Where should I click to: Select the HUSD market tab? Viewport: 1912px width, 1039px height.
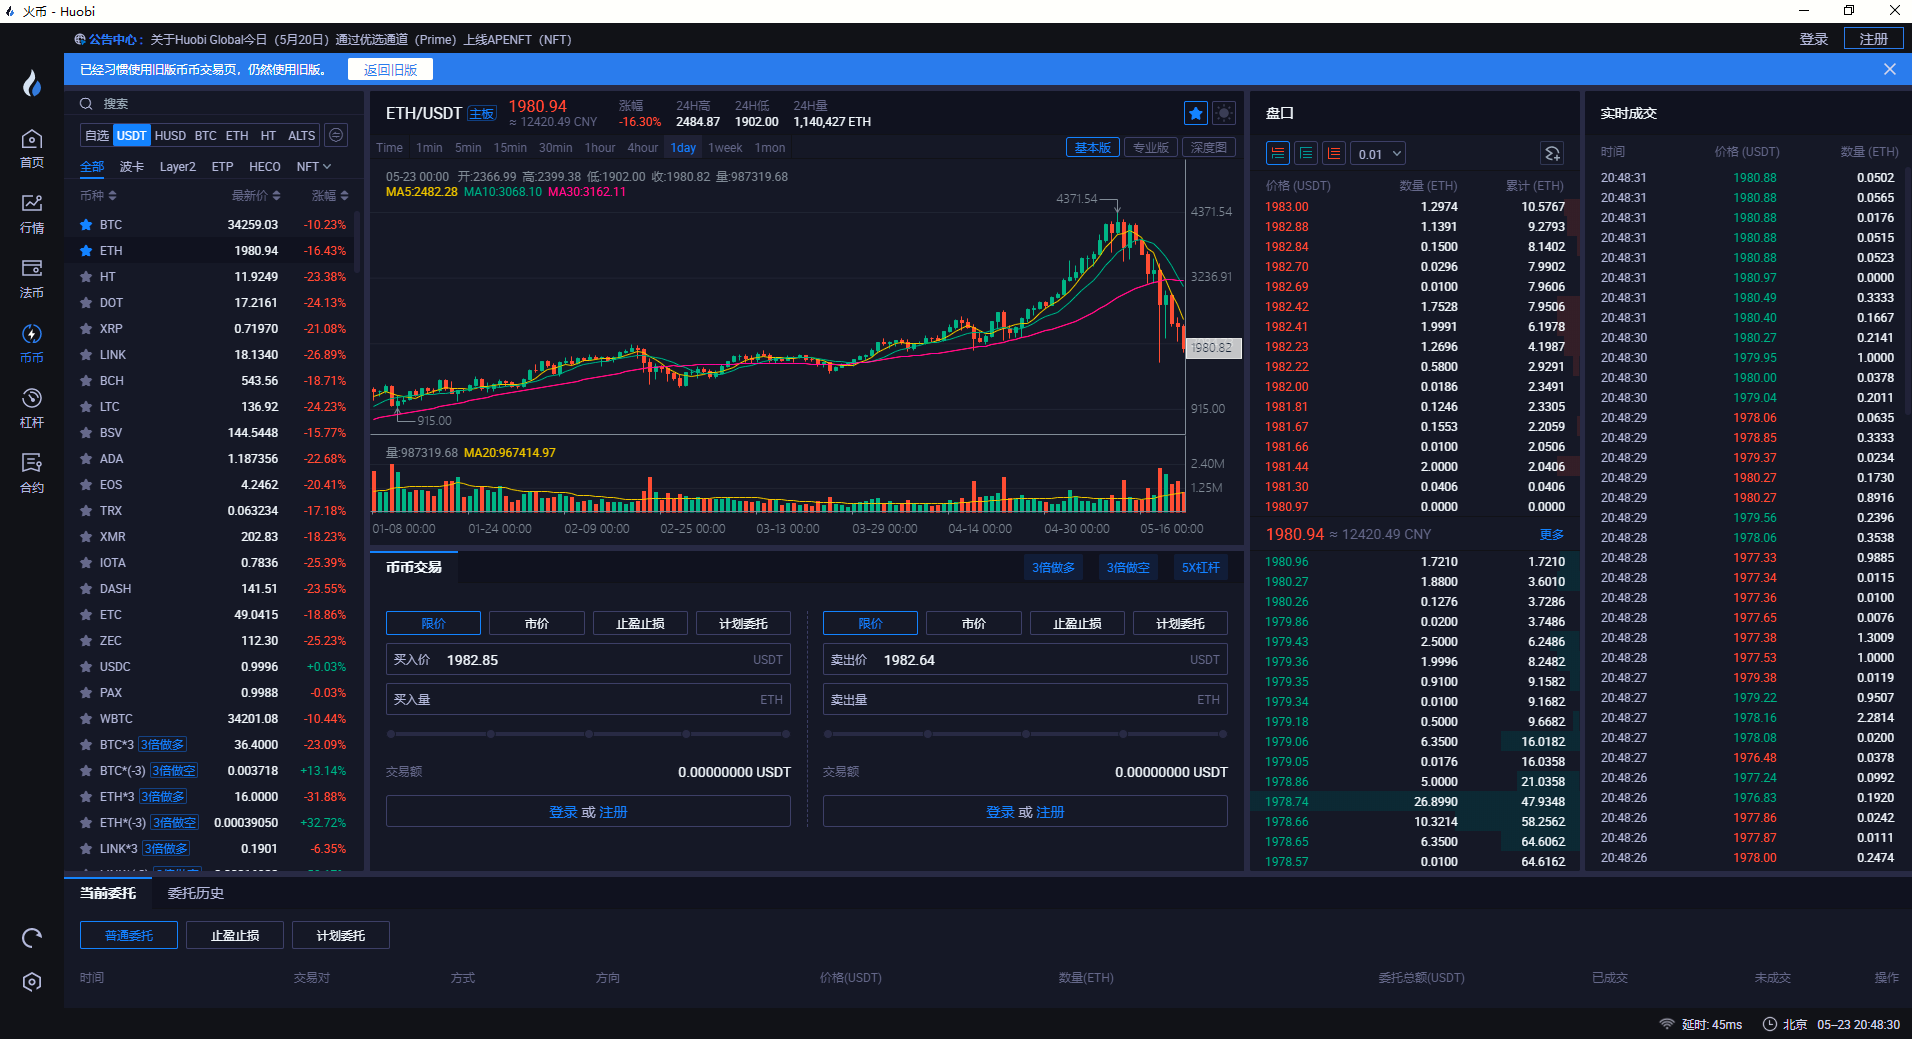pyautogui.click(x=170, y=136)
